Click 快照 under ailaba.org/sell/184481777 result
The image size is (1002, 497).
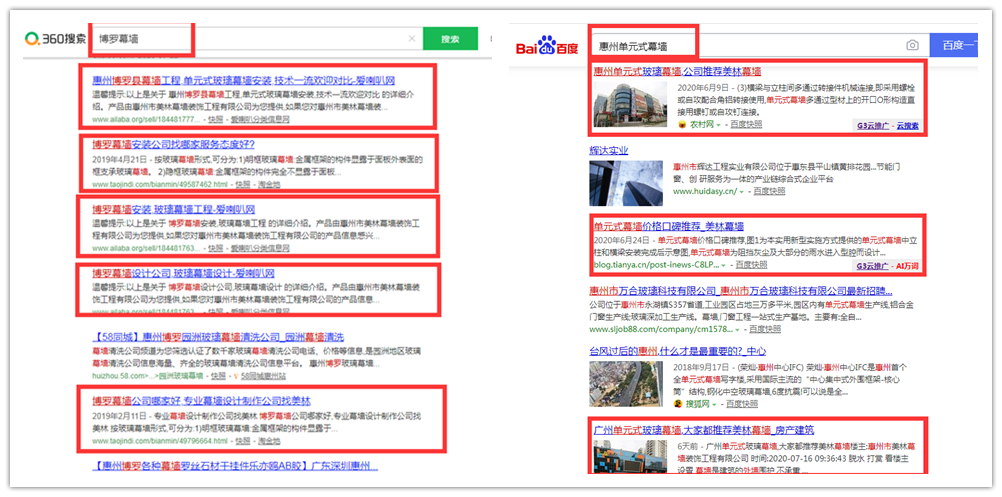tap(215, 119)
